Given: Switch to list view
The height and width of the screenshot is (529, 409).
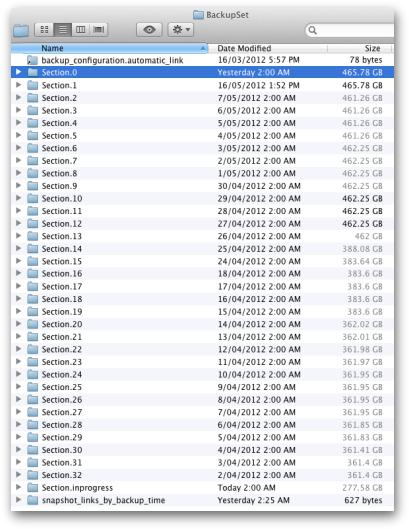Looking at the screenshot, I should click(x=62, y=30).
